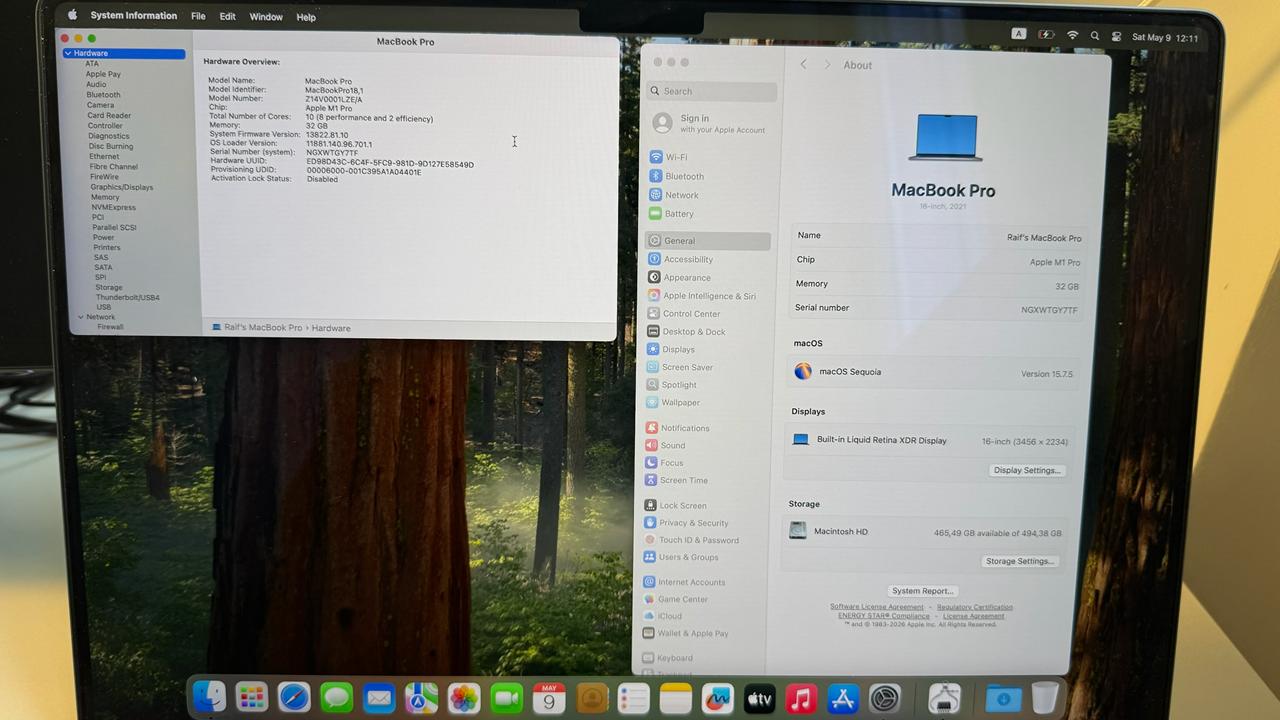Select Bluetooth in System Information list
The height and width of the screenshot is (720, 1280).
point(103,95)
